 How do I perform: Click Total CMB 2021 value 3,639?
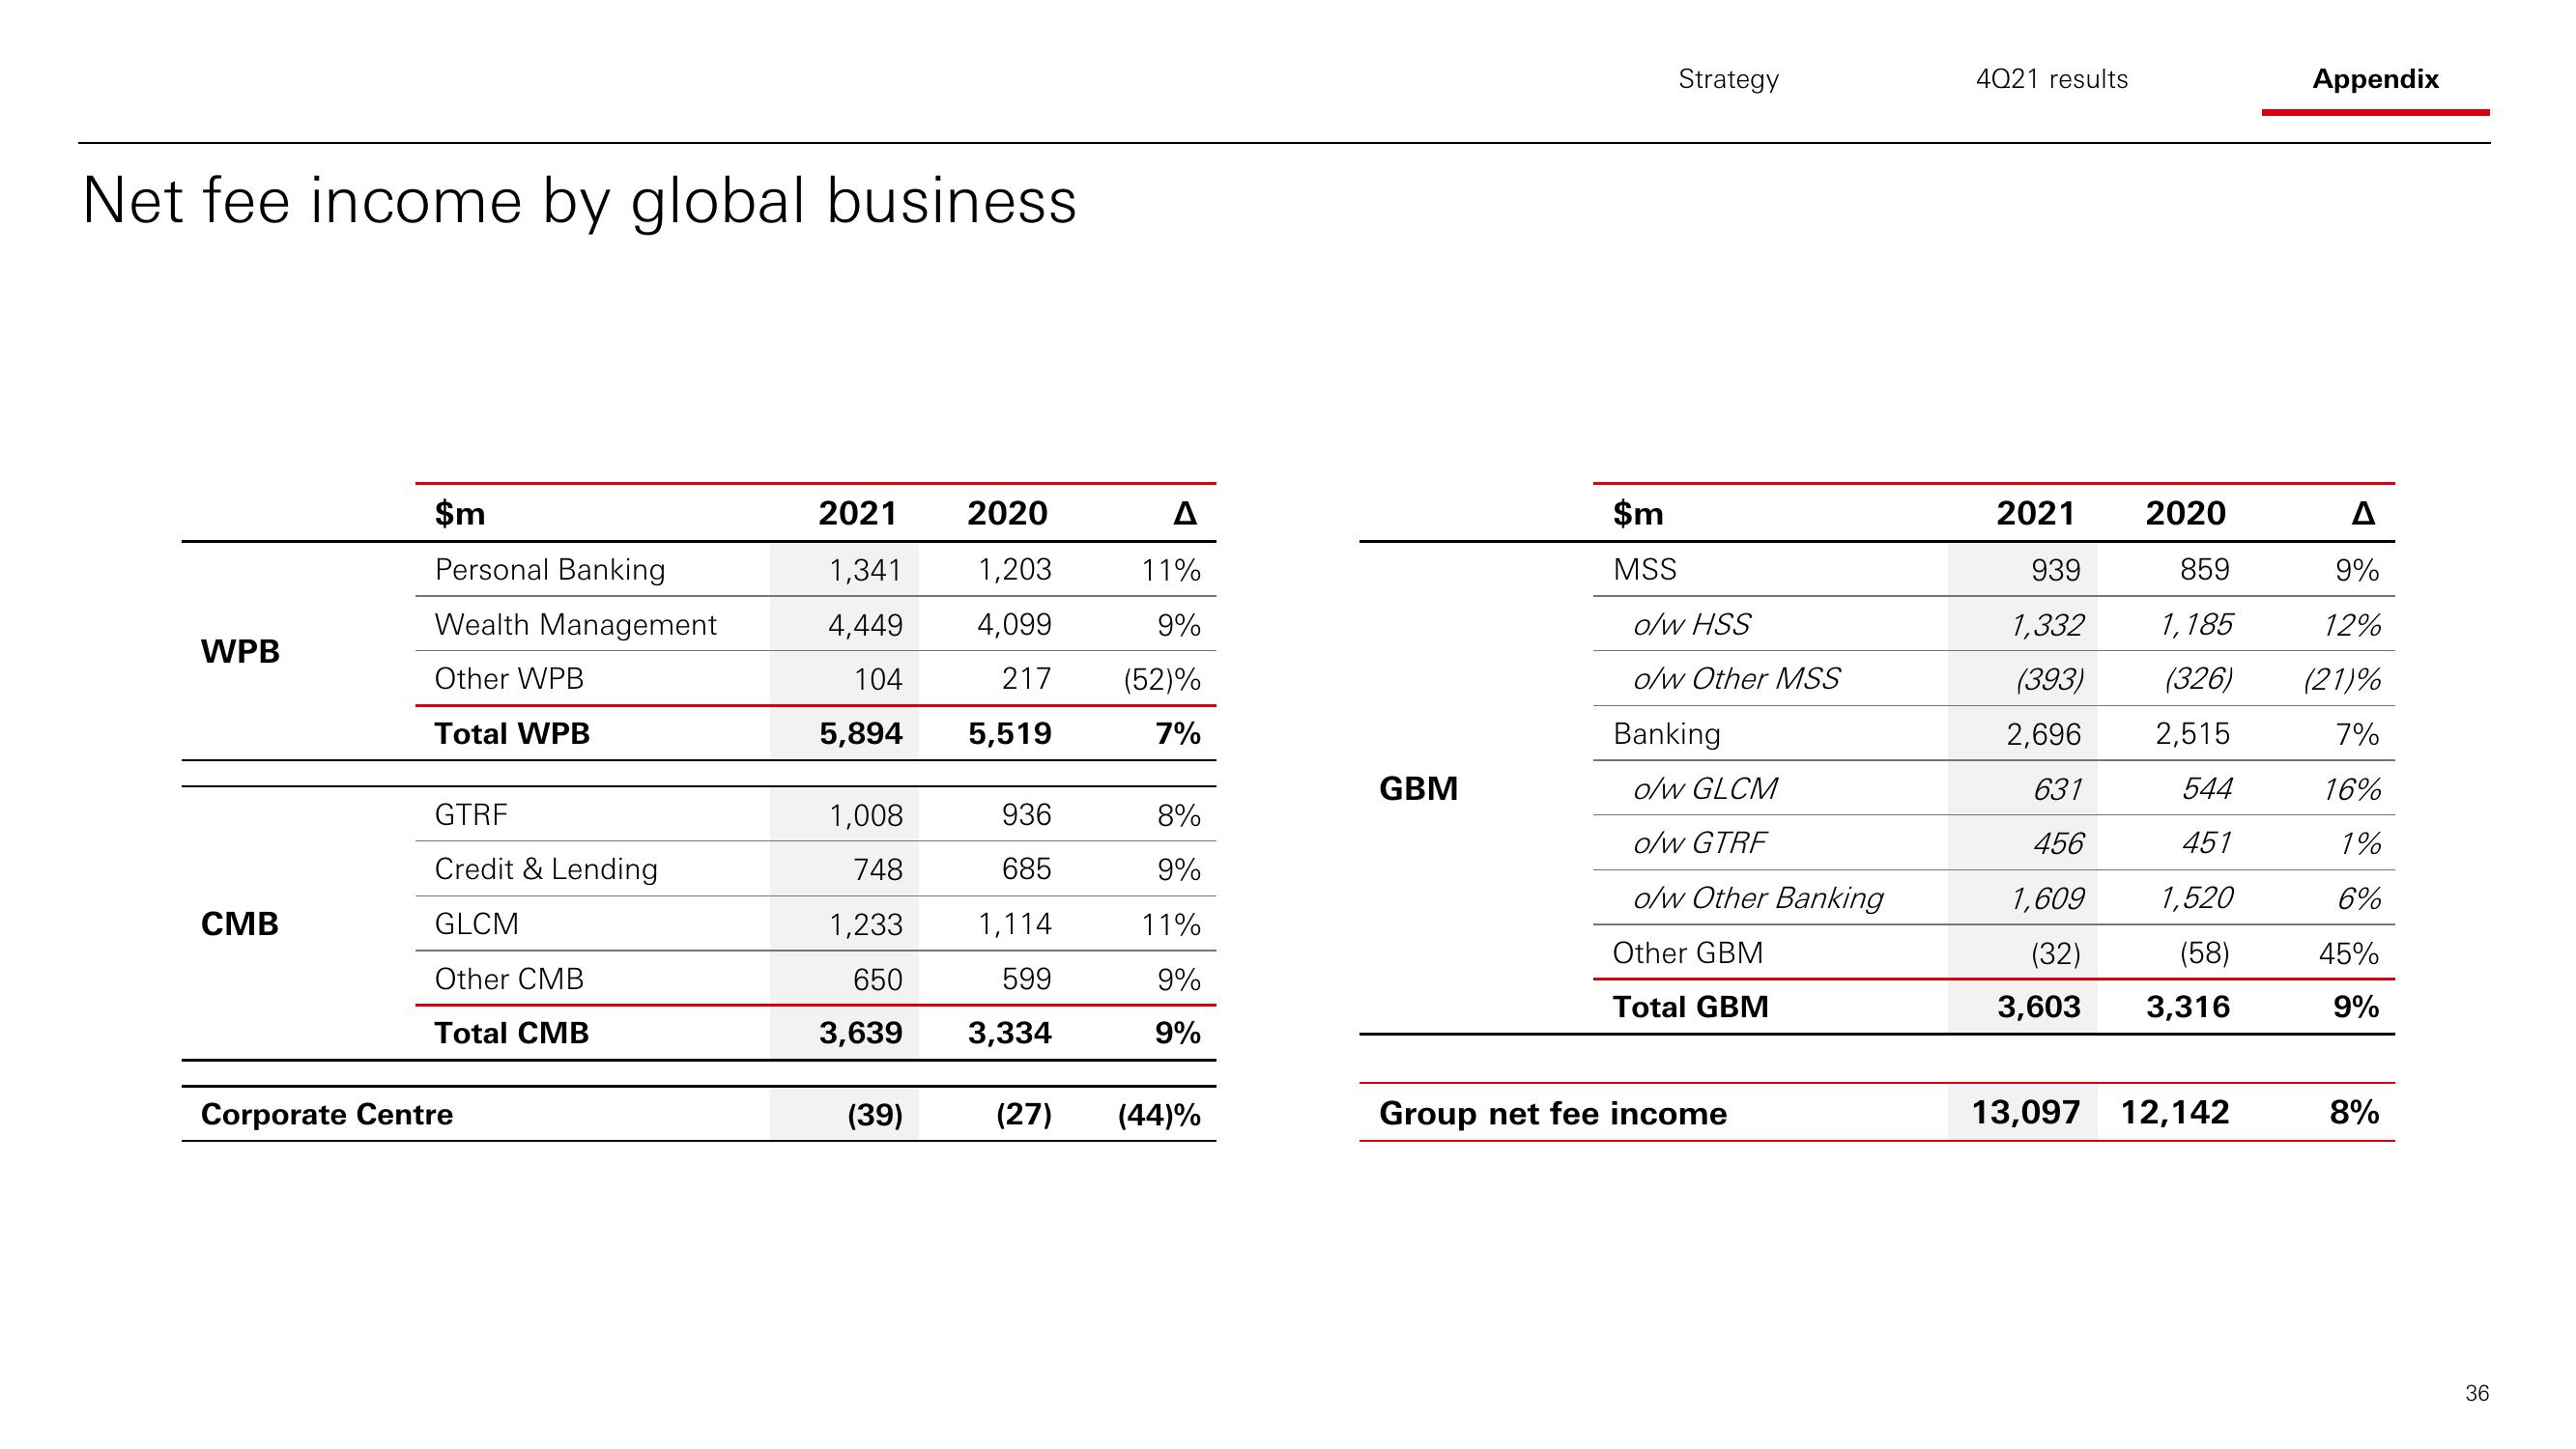click(861, 1032)
